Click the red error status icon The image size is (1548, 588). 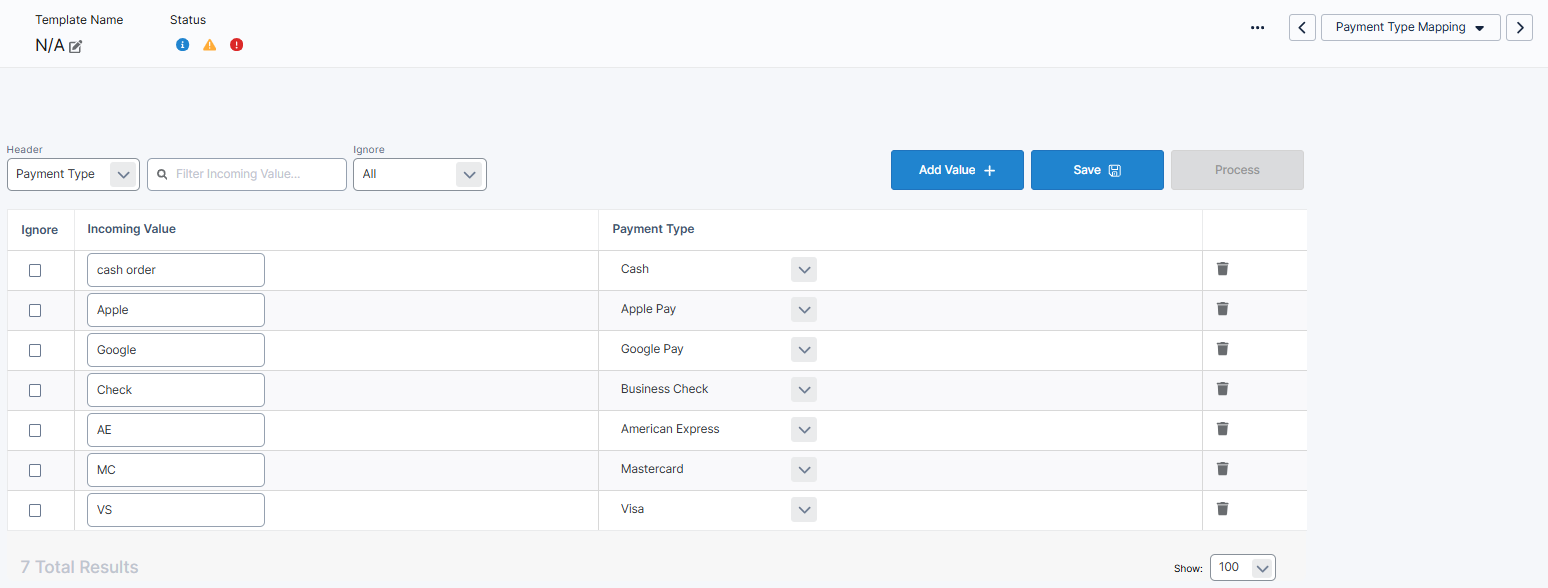coord(236,45)
